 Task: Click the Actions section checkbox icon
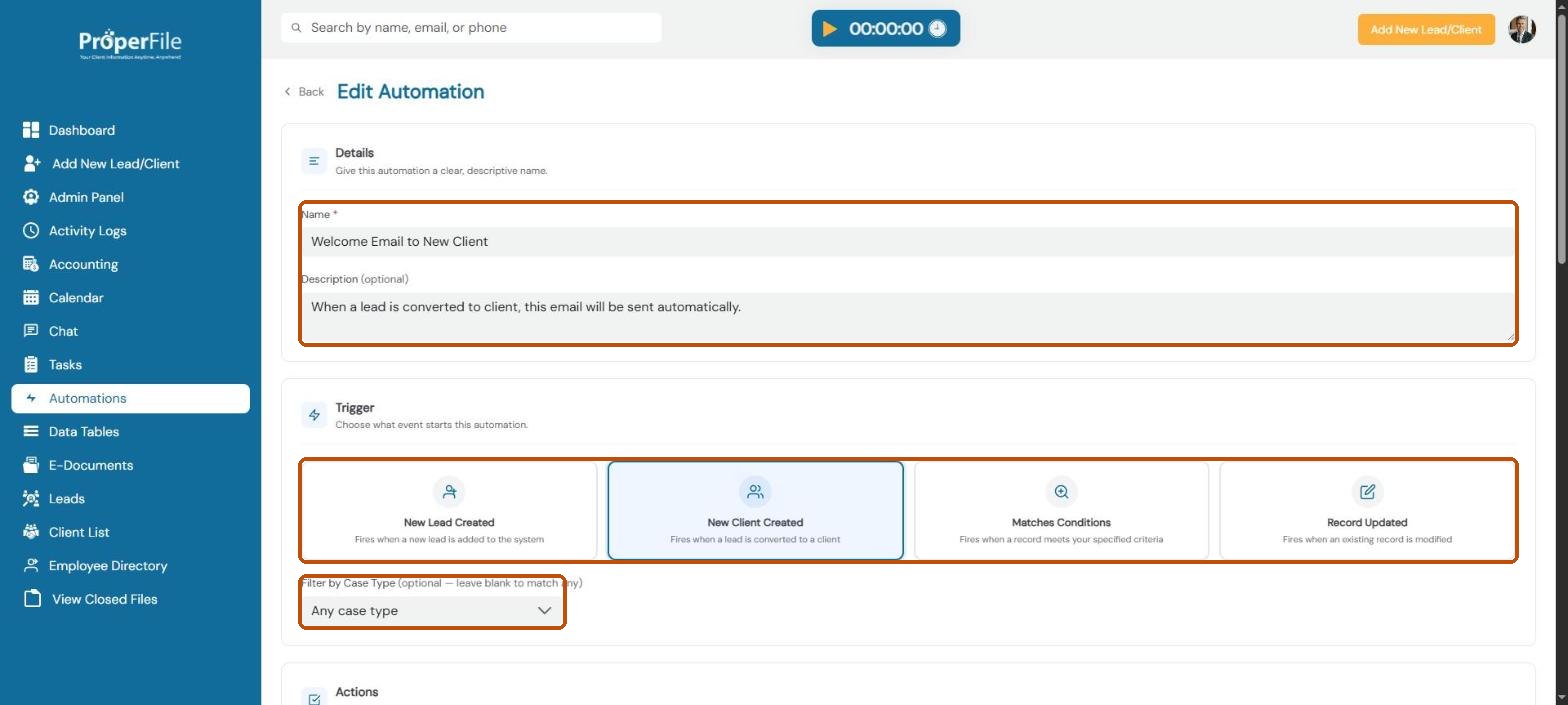pos(314,698)
